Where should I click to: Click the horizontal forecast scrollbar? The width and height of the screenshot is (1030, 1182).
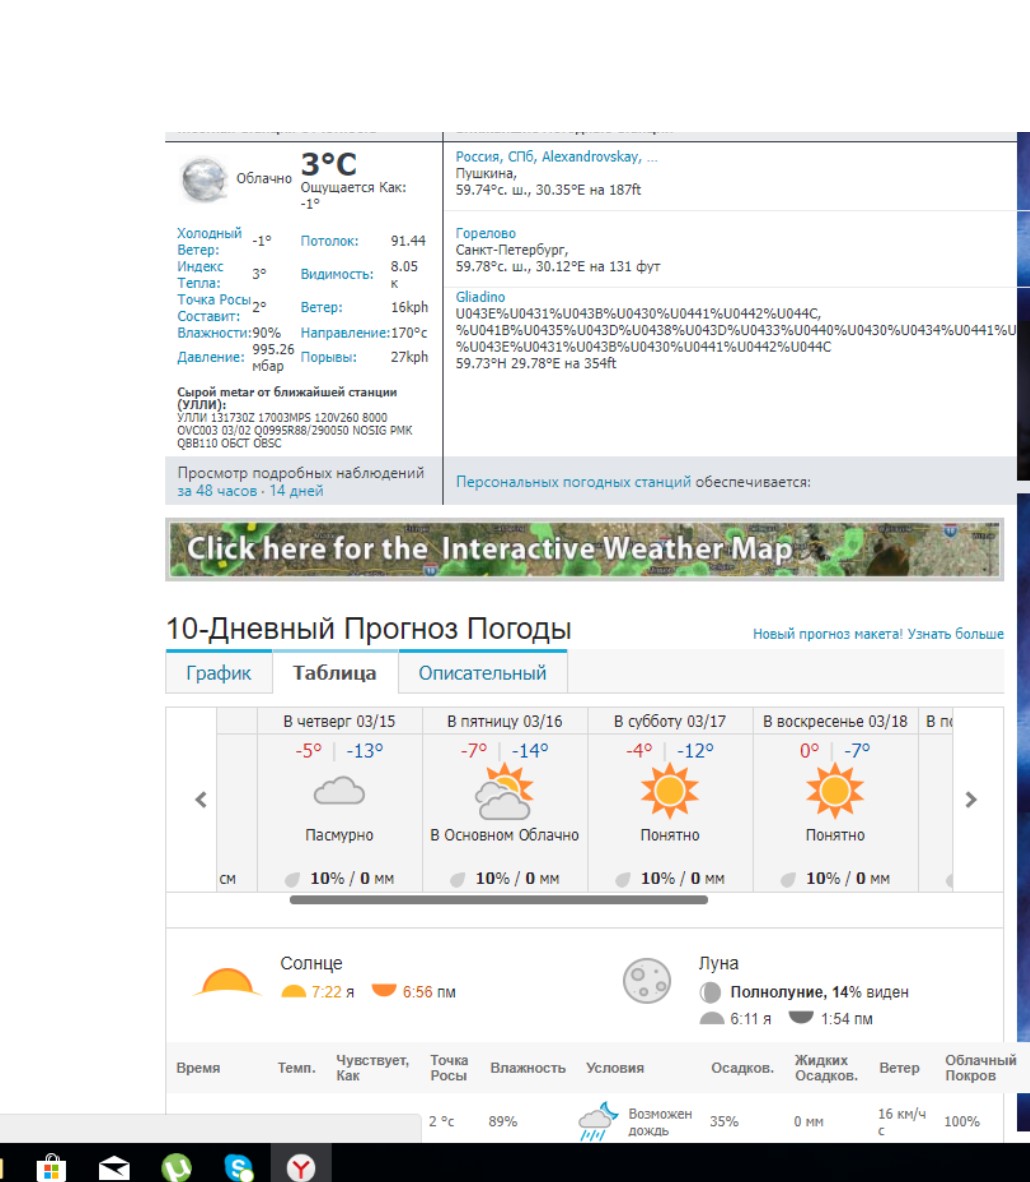(x=498, y=900)
